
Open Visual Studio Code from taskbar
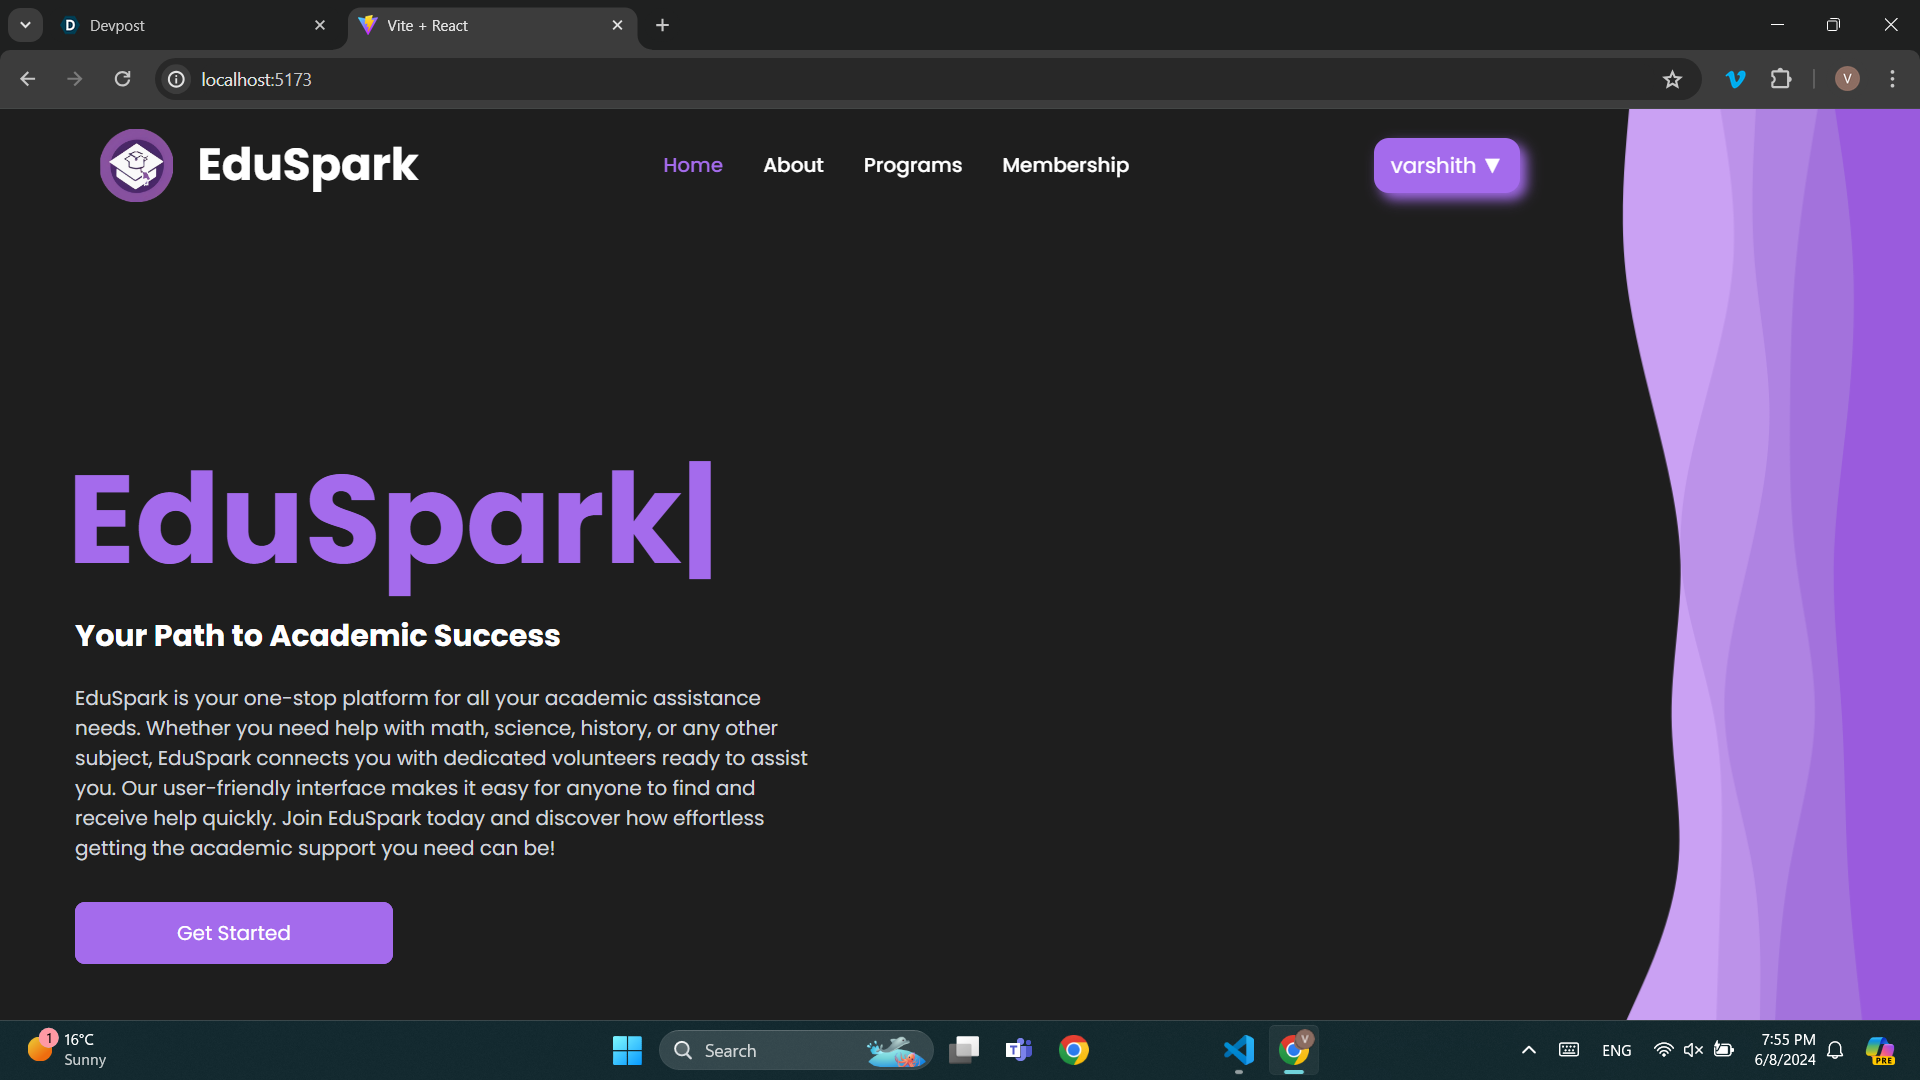(1238, 1050)
